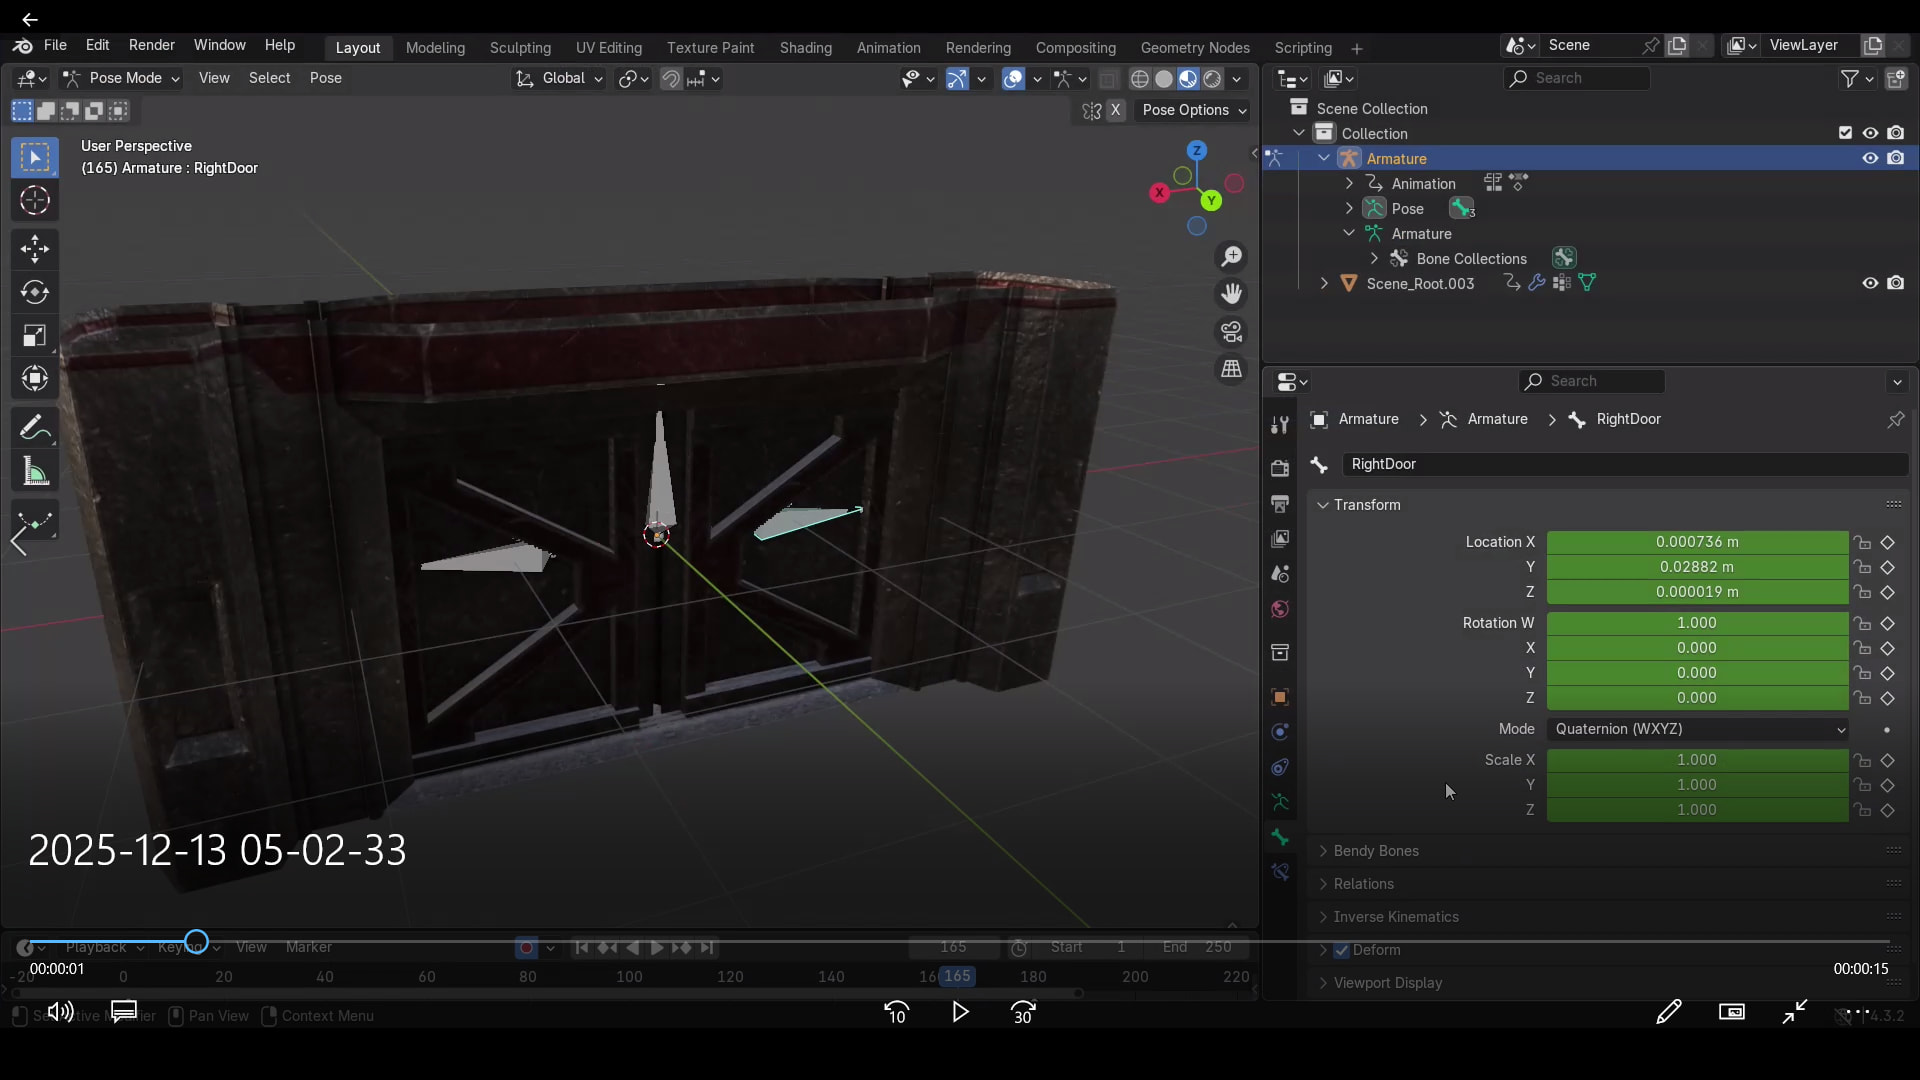Switch to orthographic grid view icon
The image size is (1920, 1080).
(1232, 369)
